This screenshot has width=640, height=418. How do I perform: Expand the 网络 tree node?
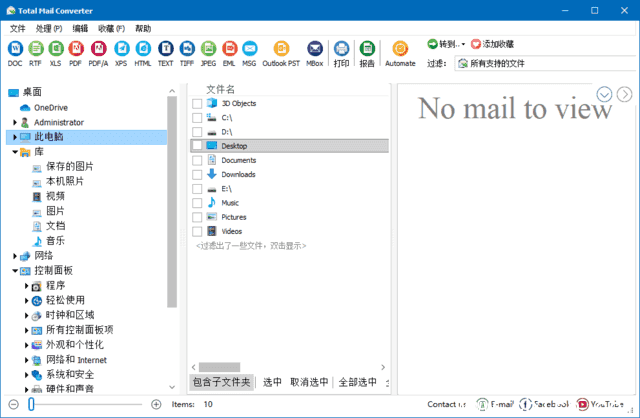15,256
